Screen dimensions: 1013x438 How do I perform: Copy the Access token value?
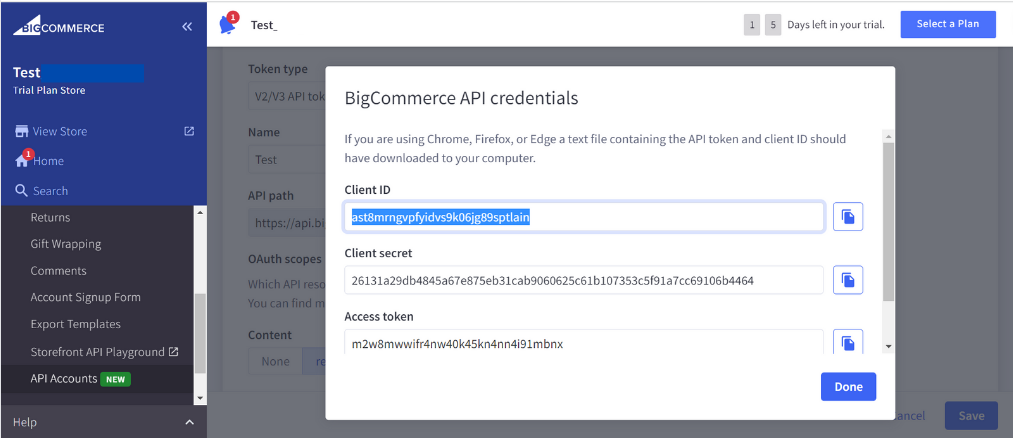coord(848,341)
